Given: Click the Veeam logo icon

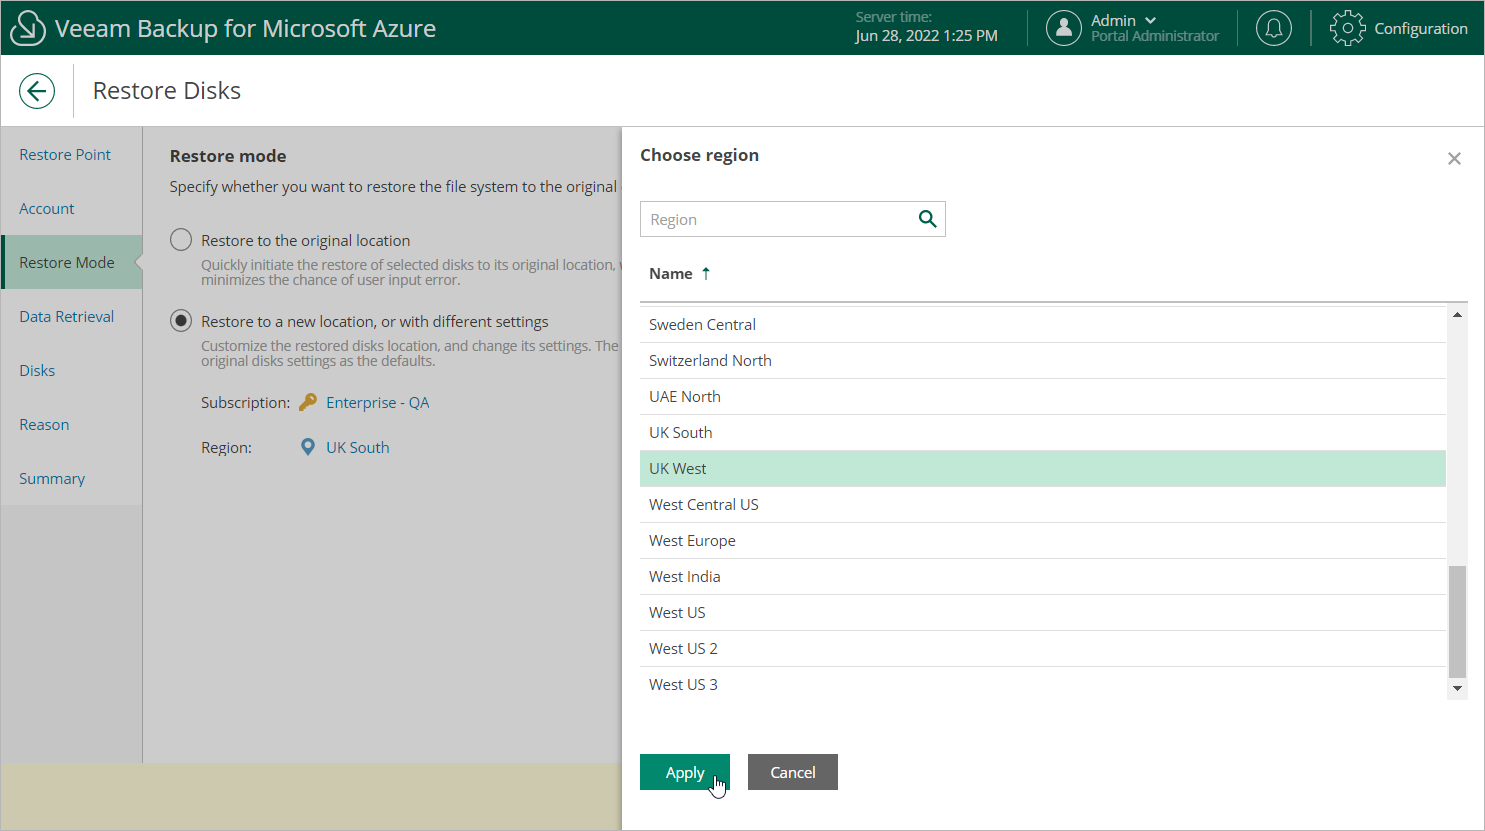Looking at the screenshot, I should coord(27,28).
